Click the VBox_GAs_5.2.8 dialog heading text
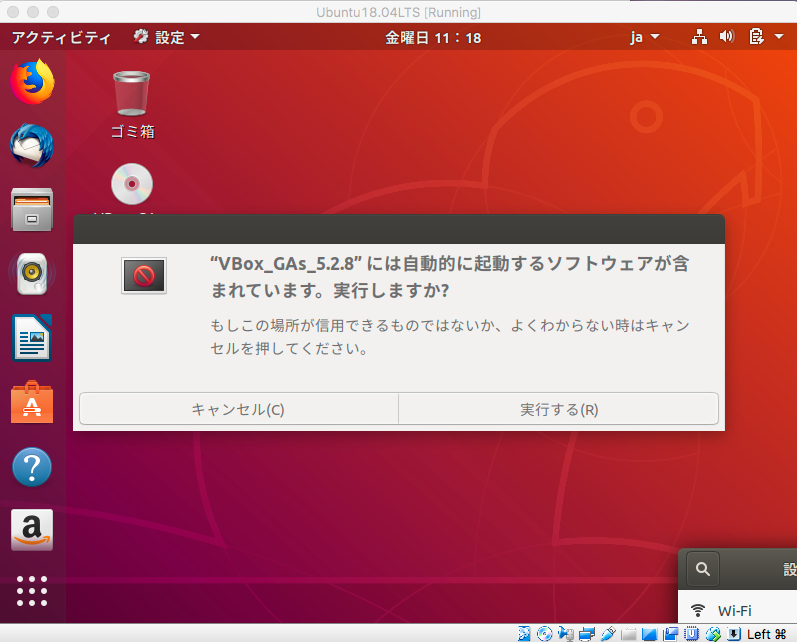This screenshot has width=797, height=642. coord(450,277)
